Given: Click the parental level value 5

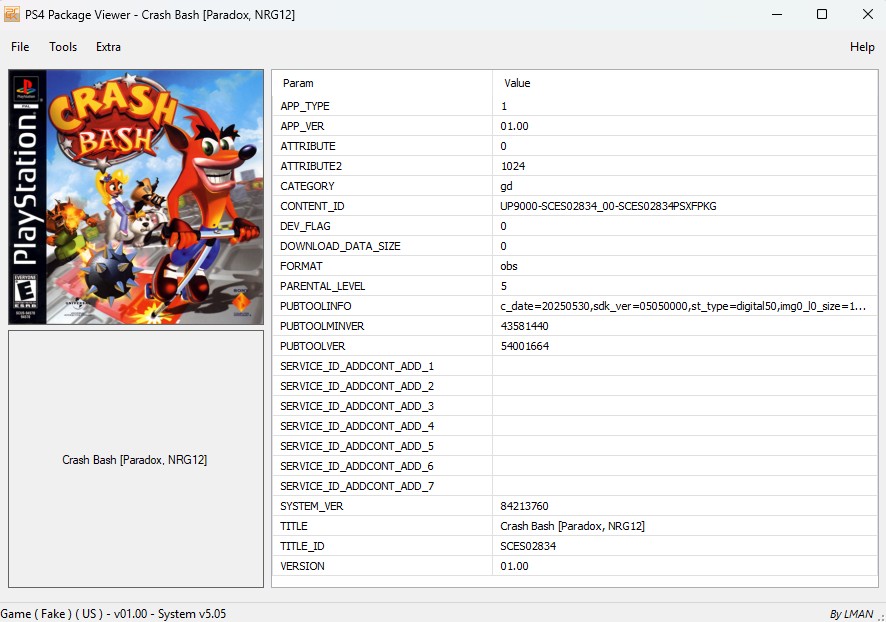Looking at the screenshot, I should [x=503, y=286].
